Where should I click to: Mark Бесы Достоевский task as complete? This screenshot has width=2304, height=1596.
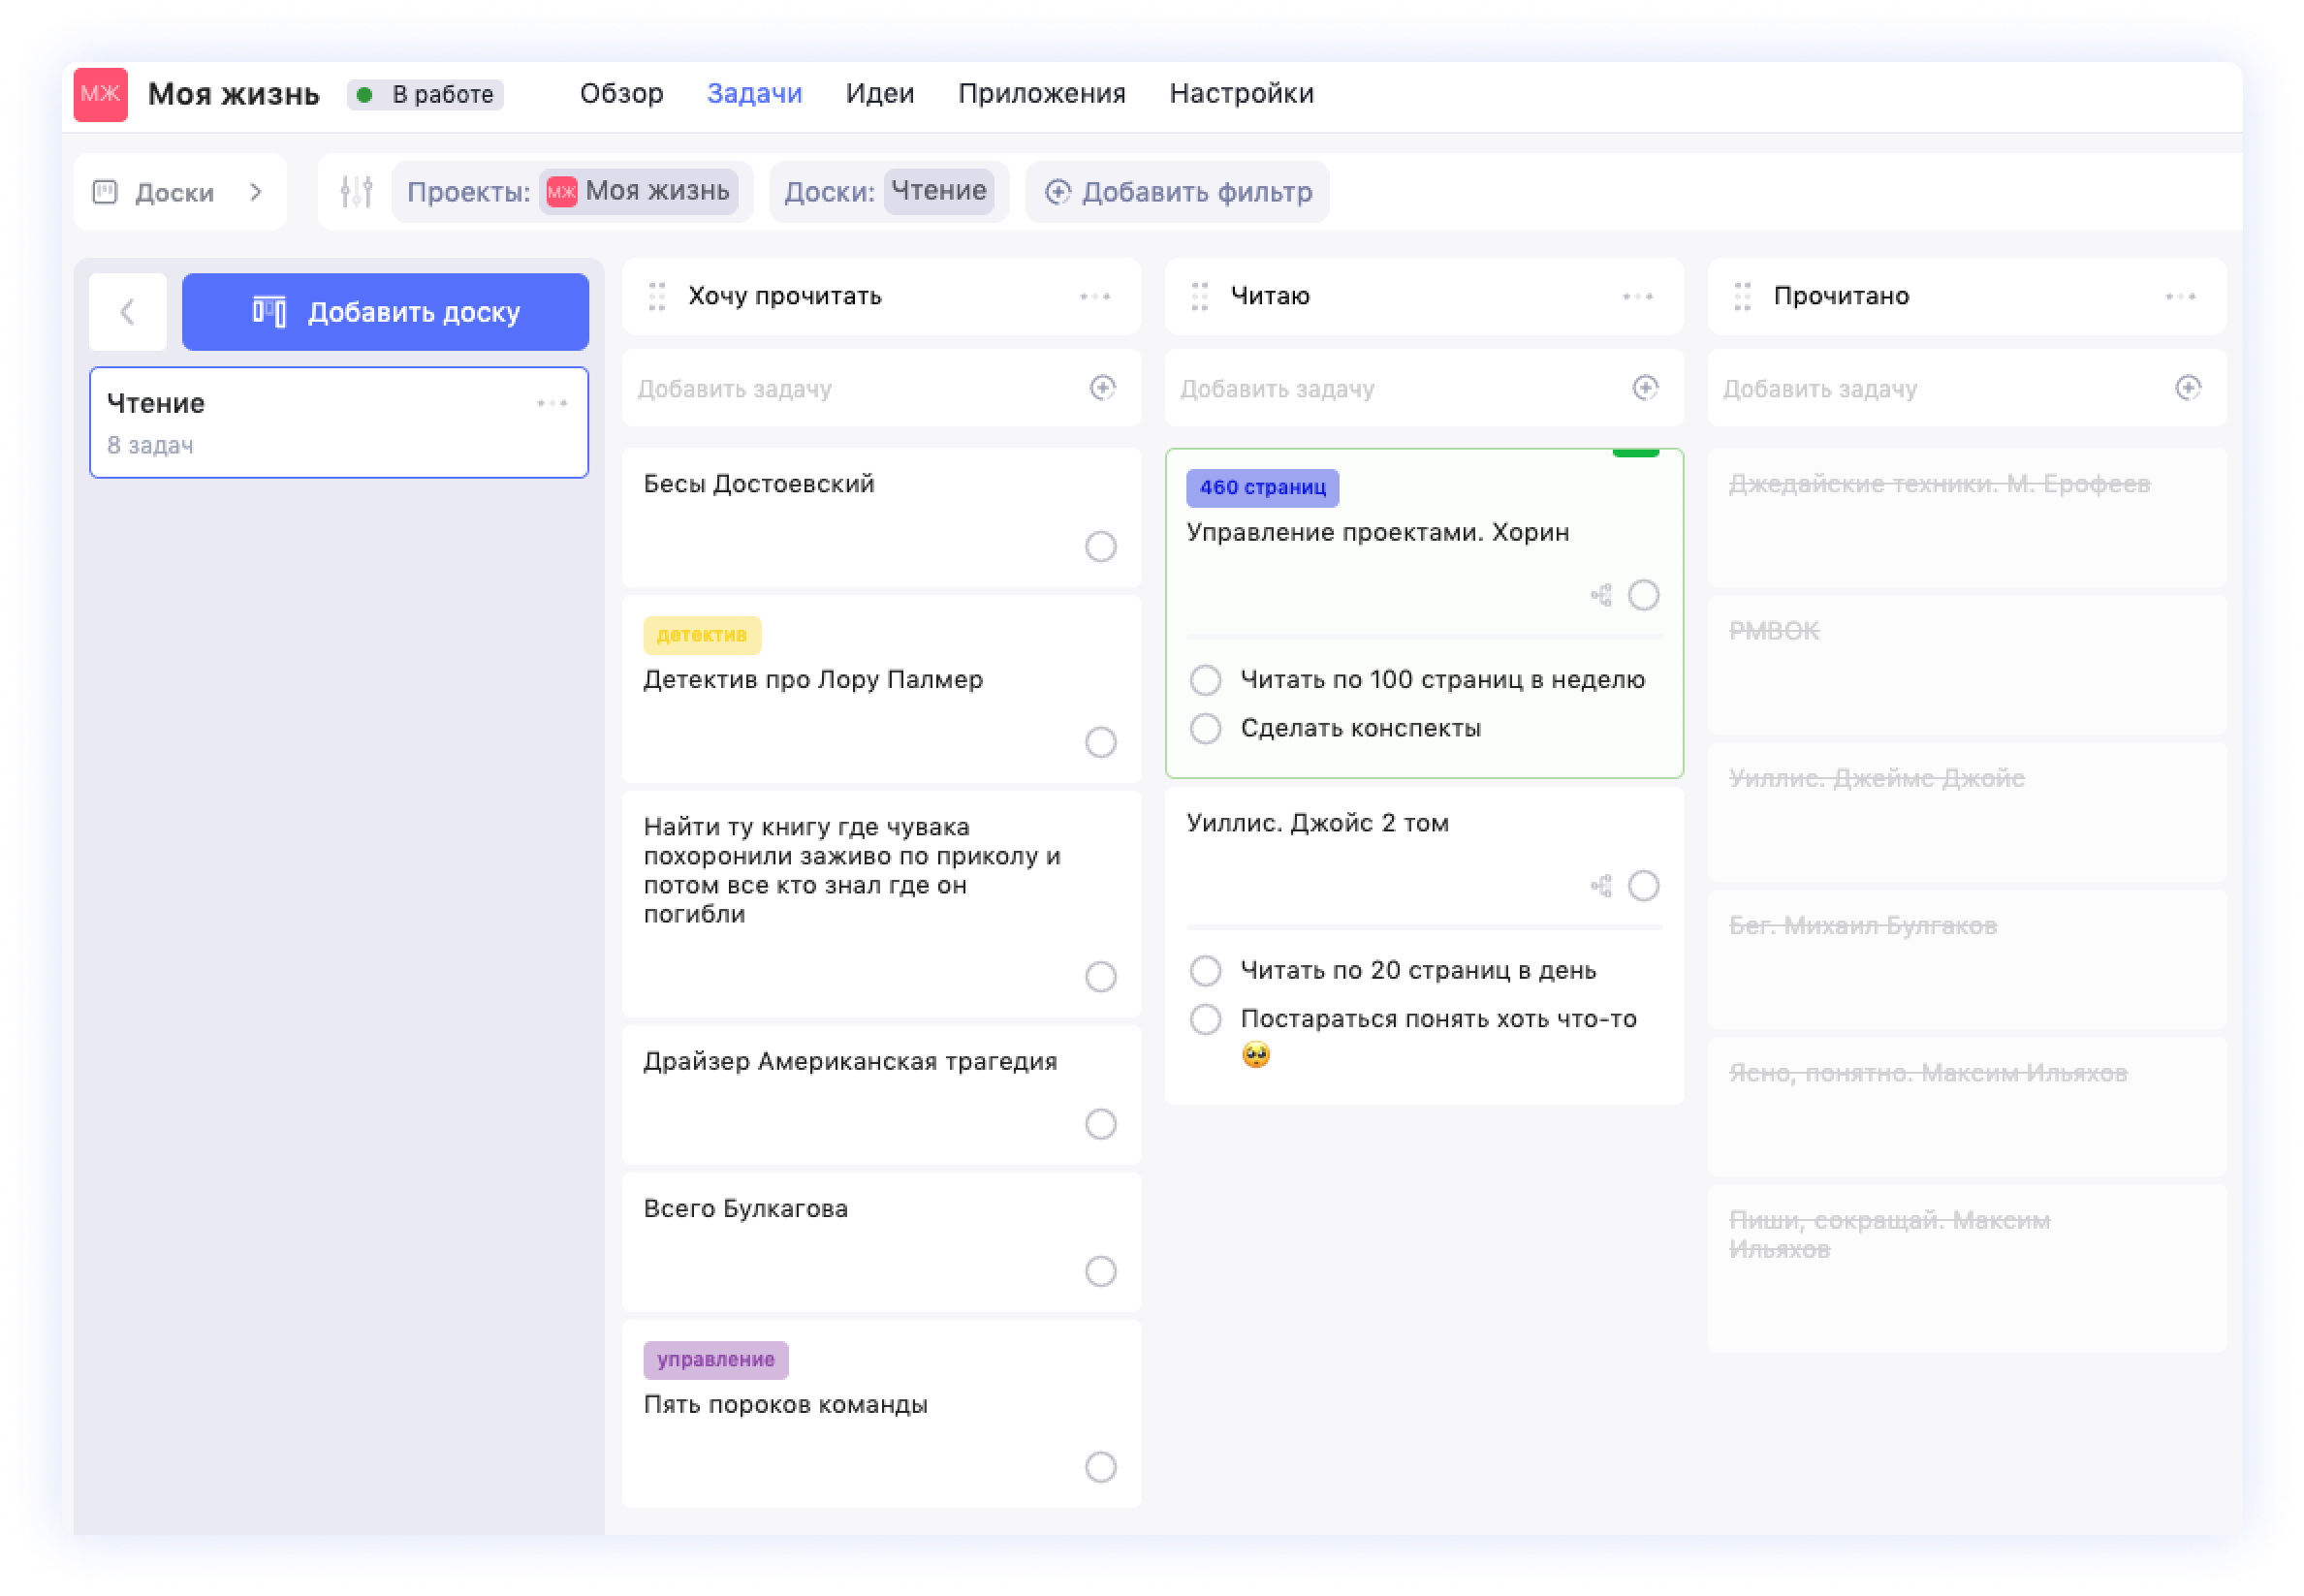tap(1100, 547)
